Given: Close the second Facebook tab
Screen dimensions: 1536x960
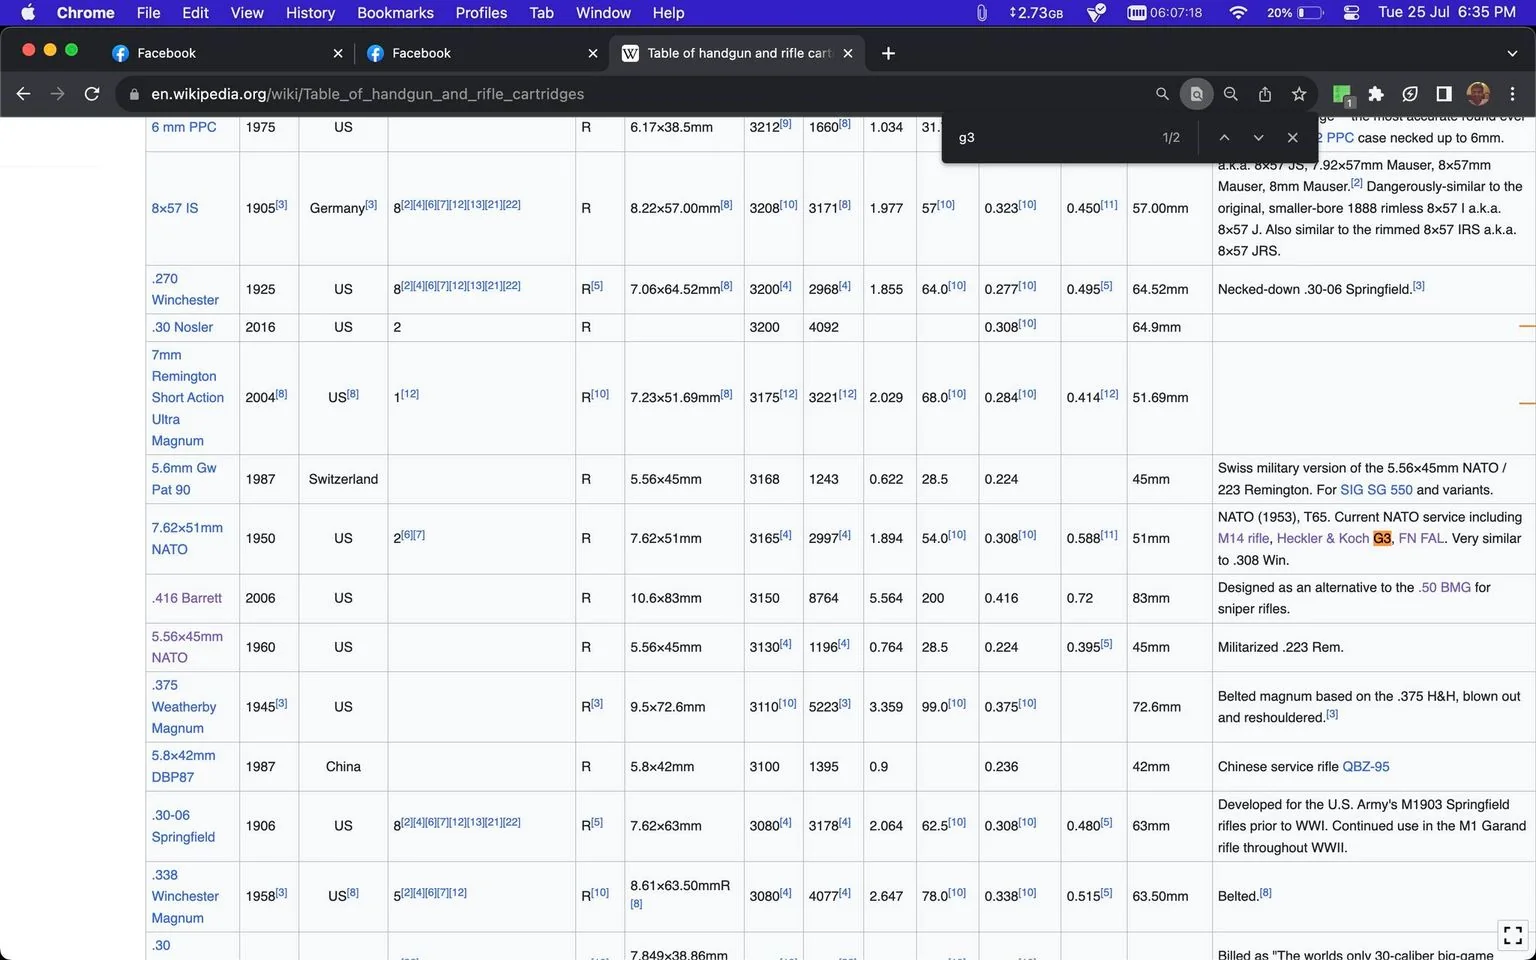Looking at the screenshot, I should tap(593, 53).
